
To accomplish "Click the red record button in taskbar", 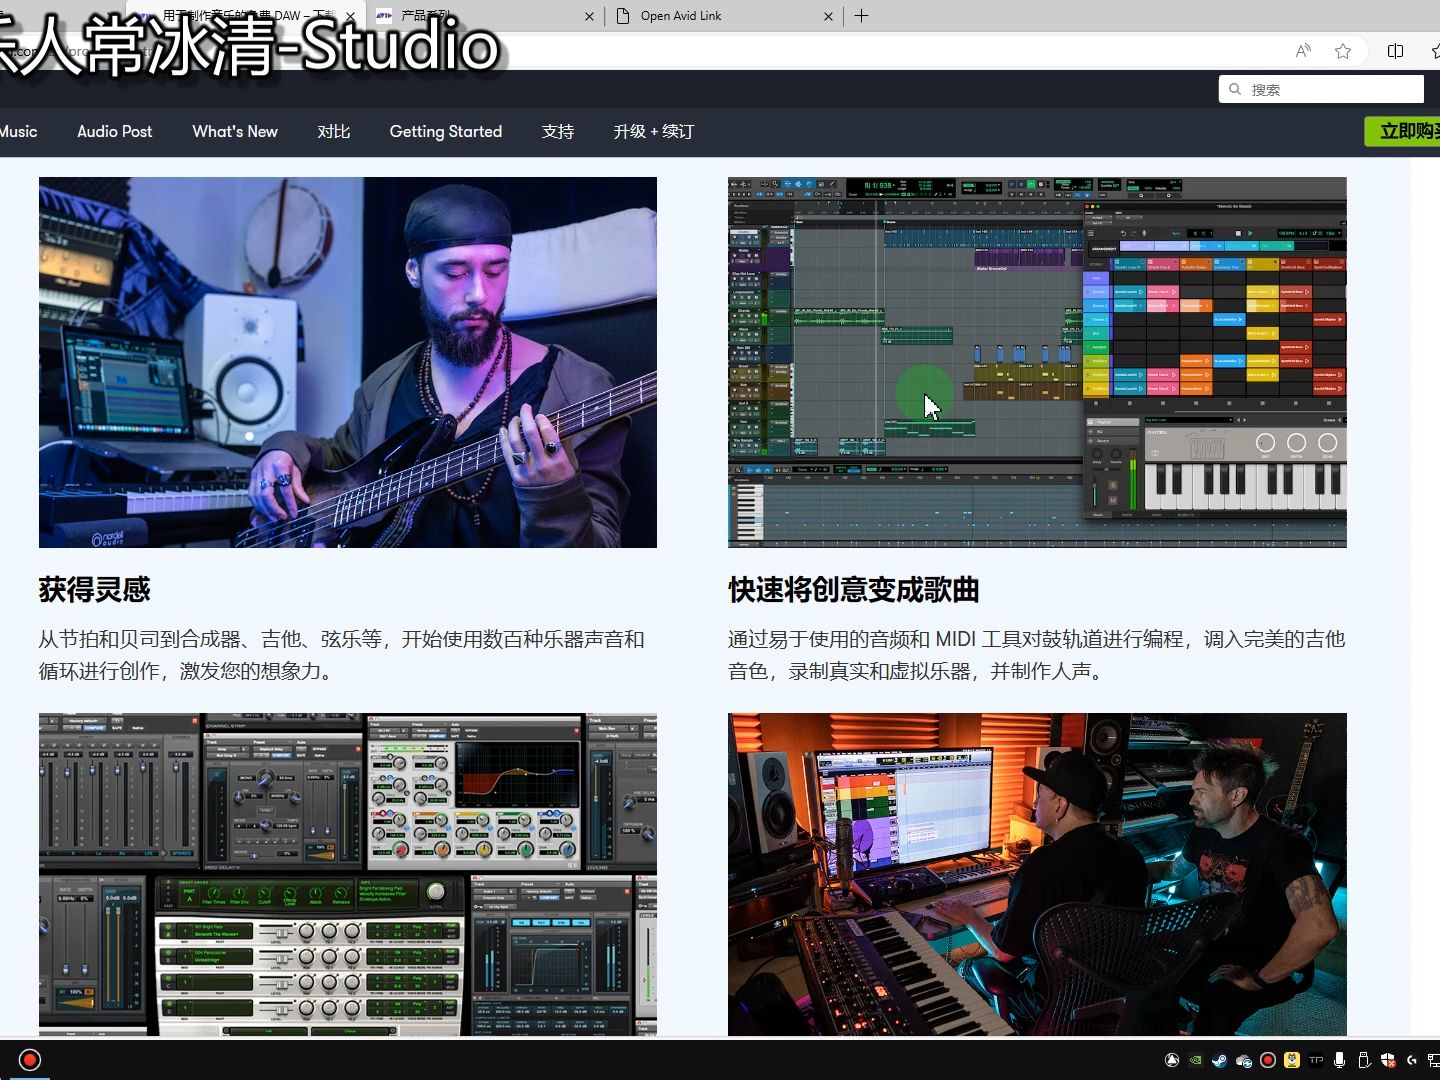I will tap(30, 1060).
